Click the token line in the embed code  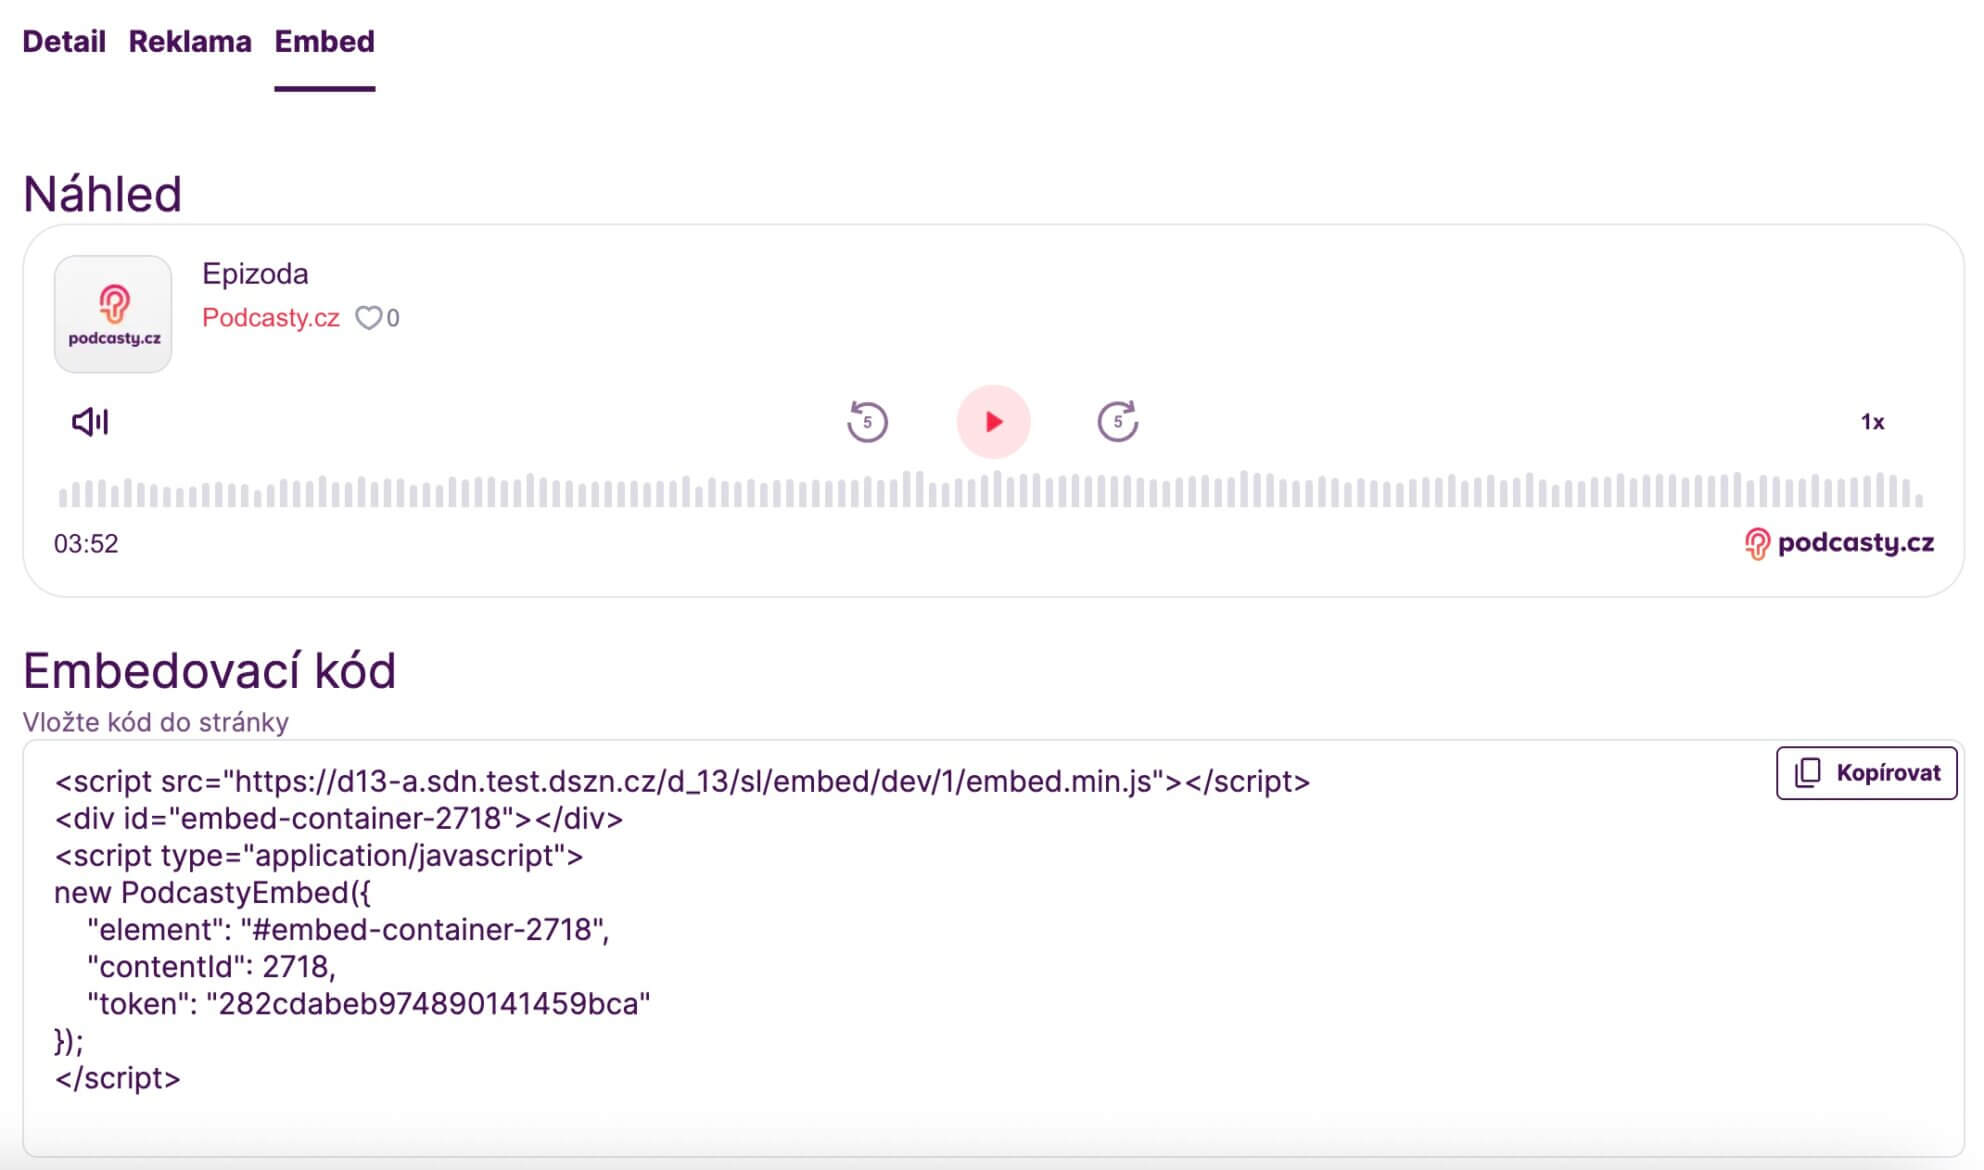click(x=368, y=1004)
